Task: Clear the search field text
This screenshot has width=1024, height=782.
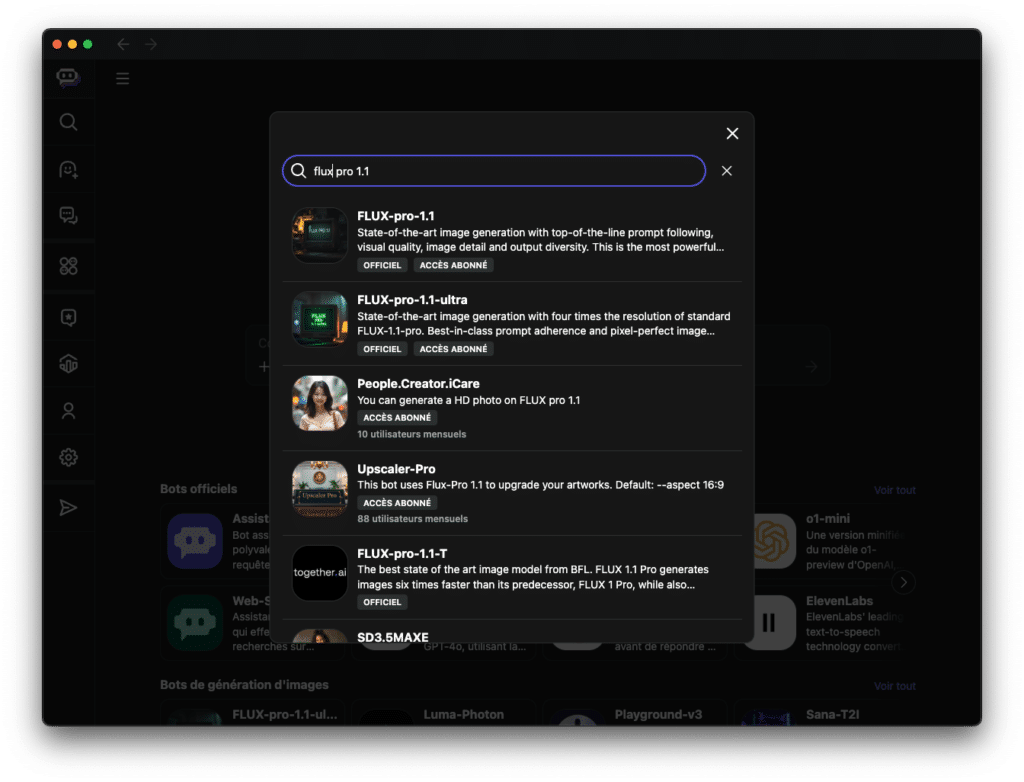Action: point(727,171)
